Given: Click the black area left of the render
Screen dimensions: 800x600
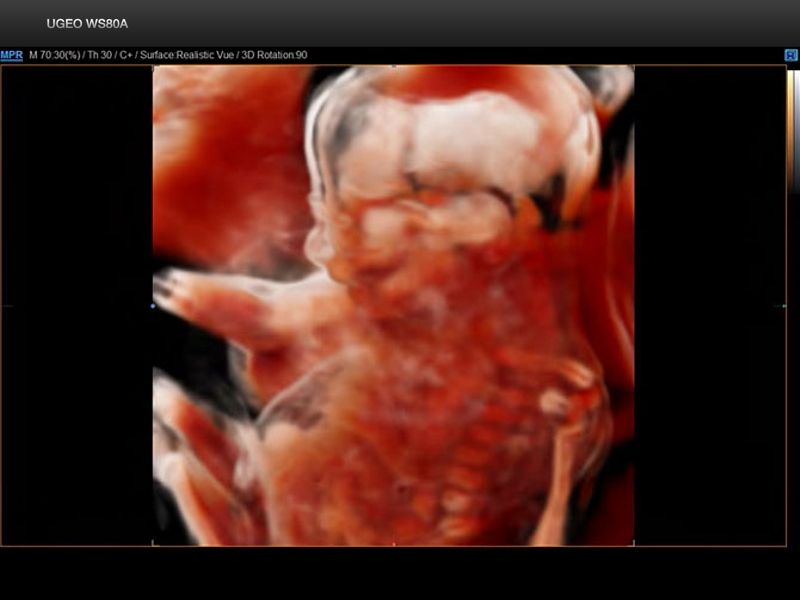Looking at the screenshot, I should (x=76, y=300).
